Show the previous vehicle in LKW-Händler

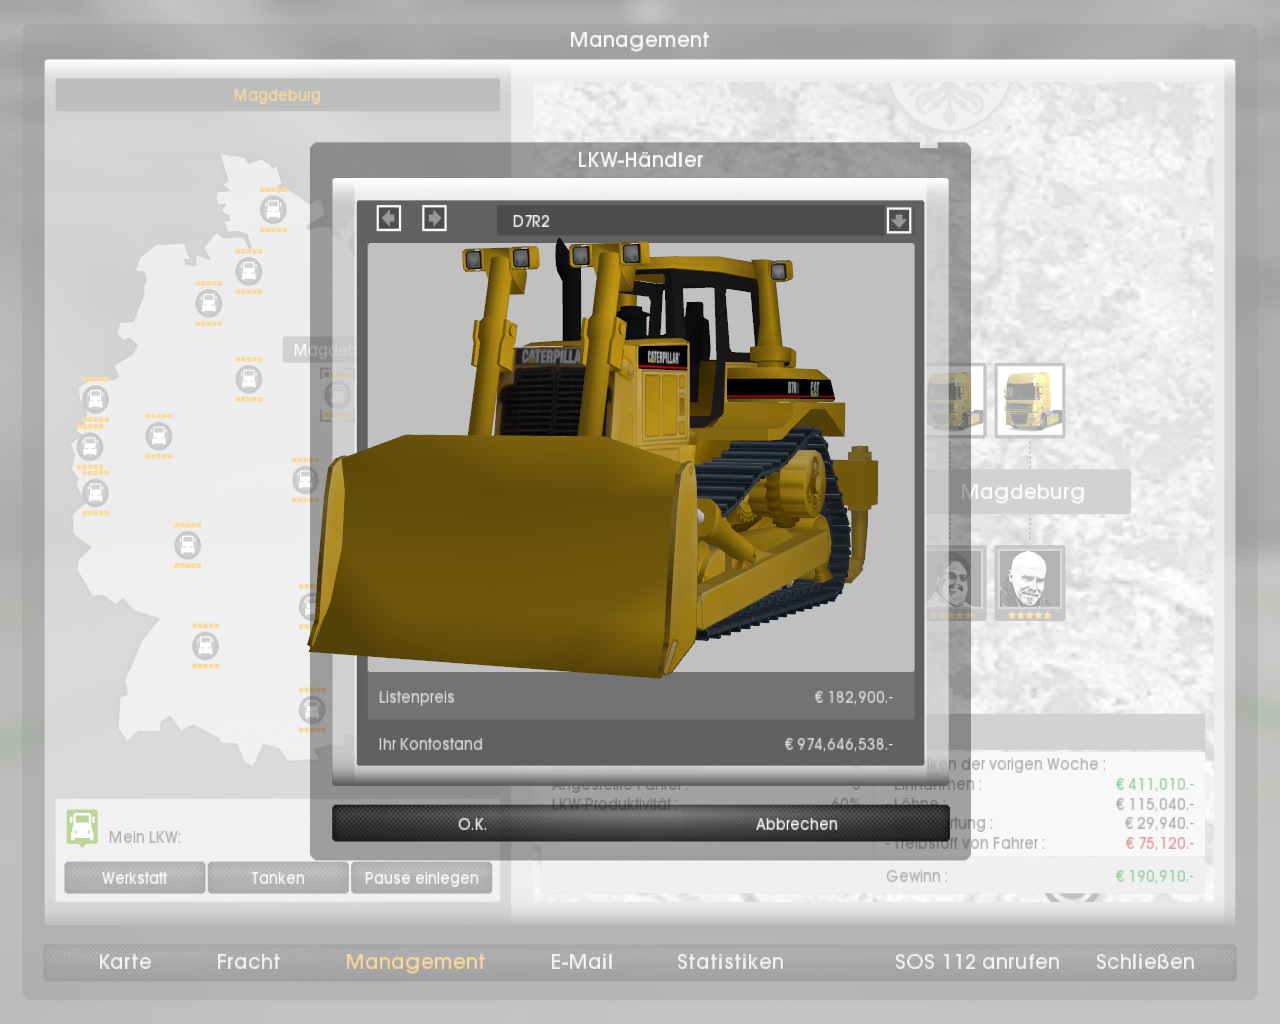click(389, 218)
